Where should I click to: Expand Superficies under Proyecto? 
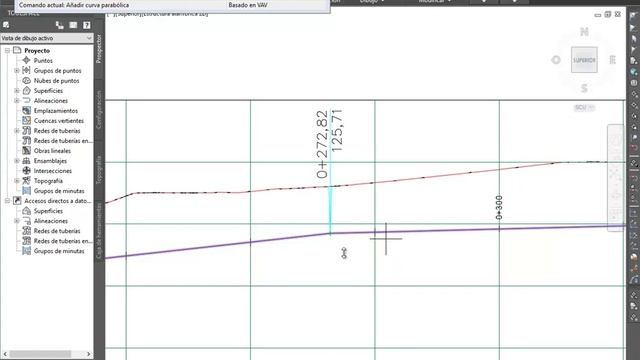[x=17, y=91]
